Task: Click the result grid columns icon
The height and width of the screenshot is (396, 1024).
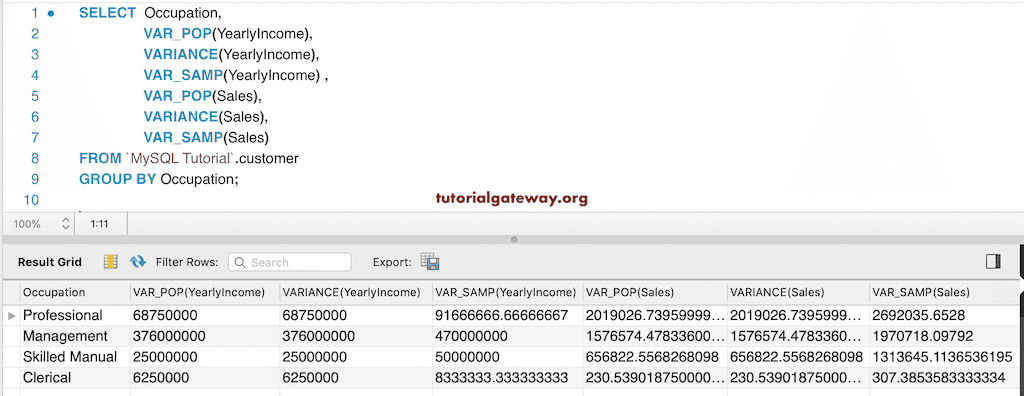Action: click(110, 262)
